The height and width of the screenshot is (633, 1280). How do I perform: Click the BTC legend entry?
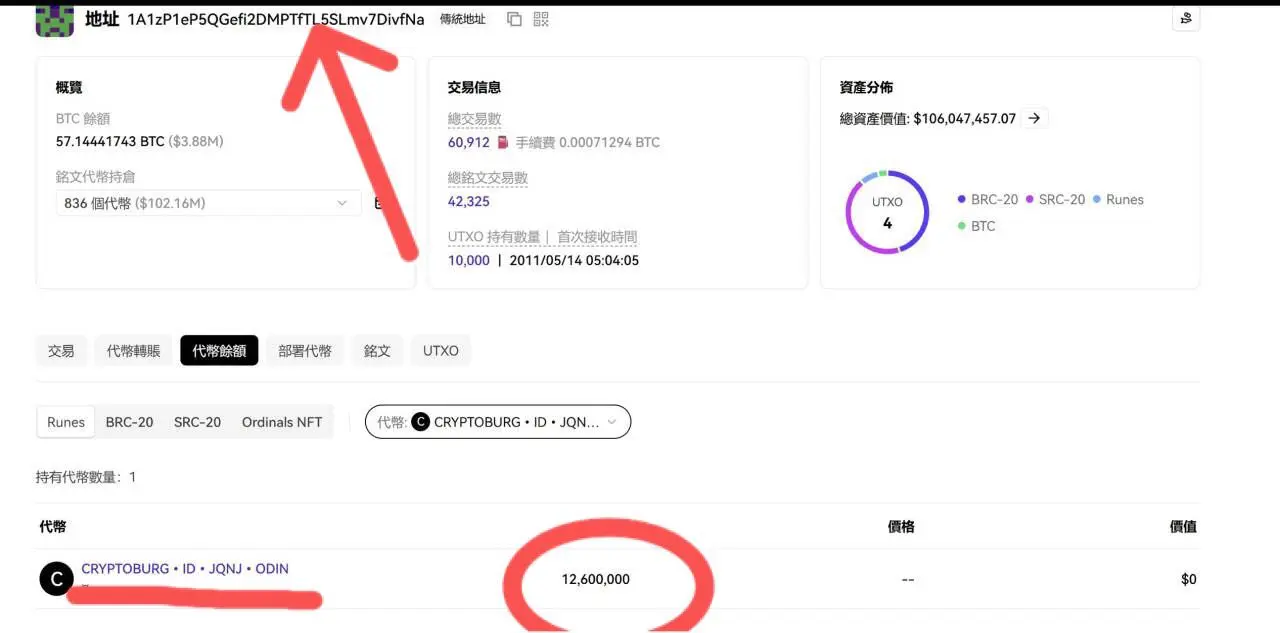[976, 226]
